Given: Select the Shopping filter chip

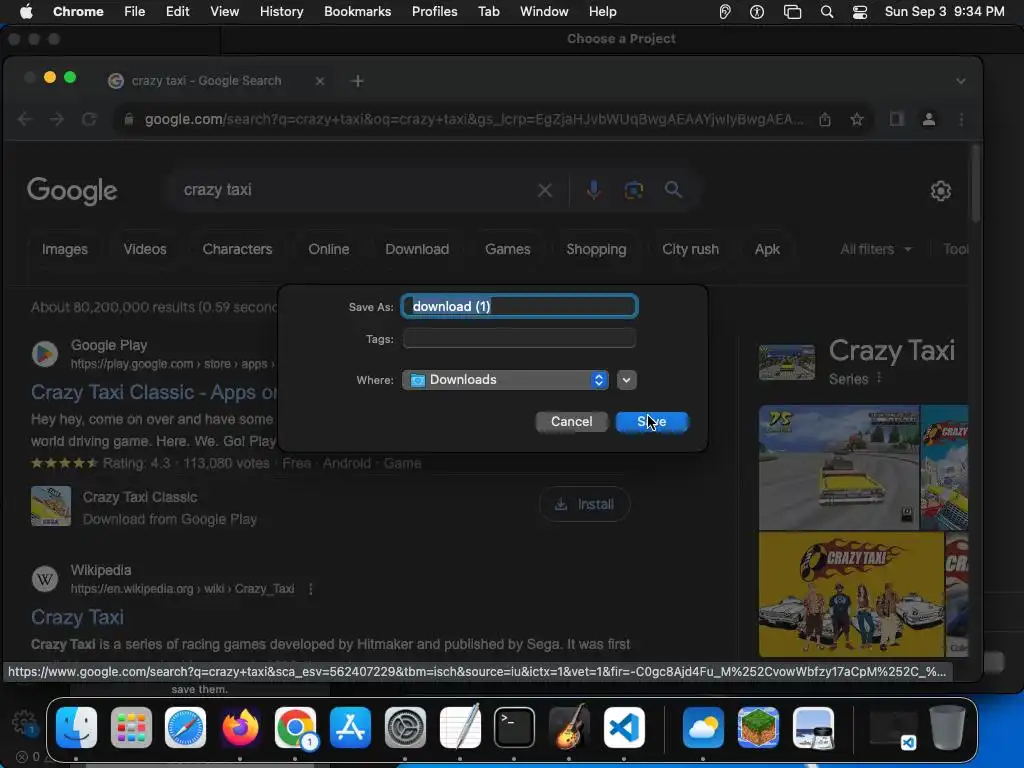Looking at the screenshot, I should pyautogui.click(x=596, y=249).
